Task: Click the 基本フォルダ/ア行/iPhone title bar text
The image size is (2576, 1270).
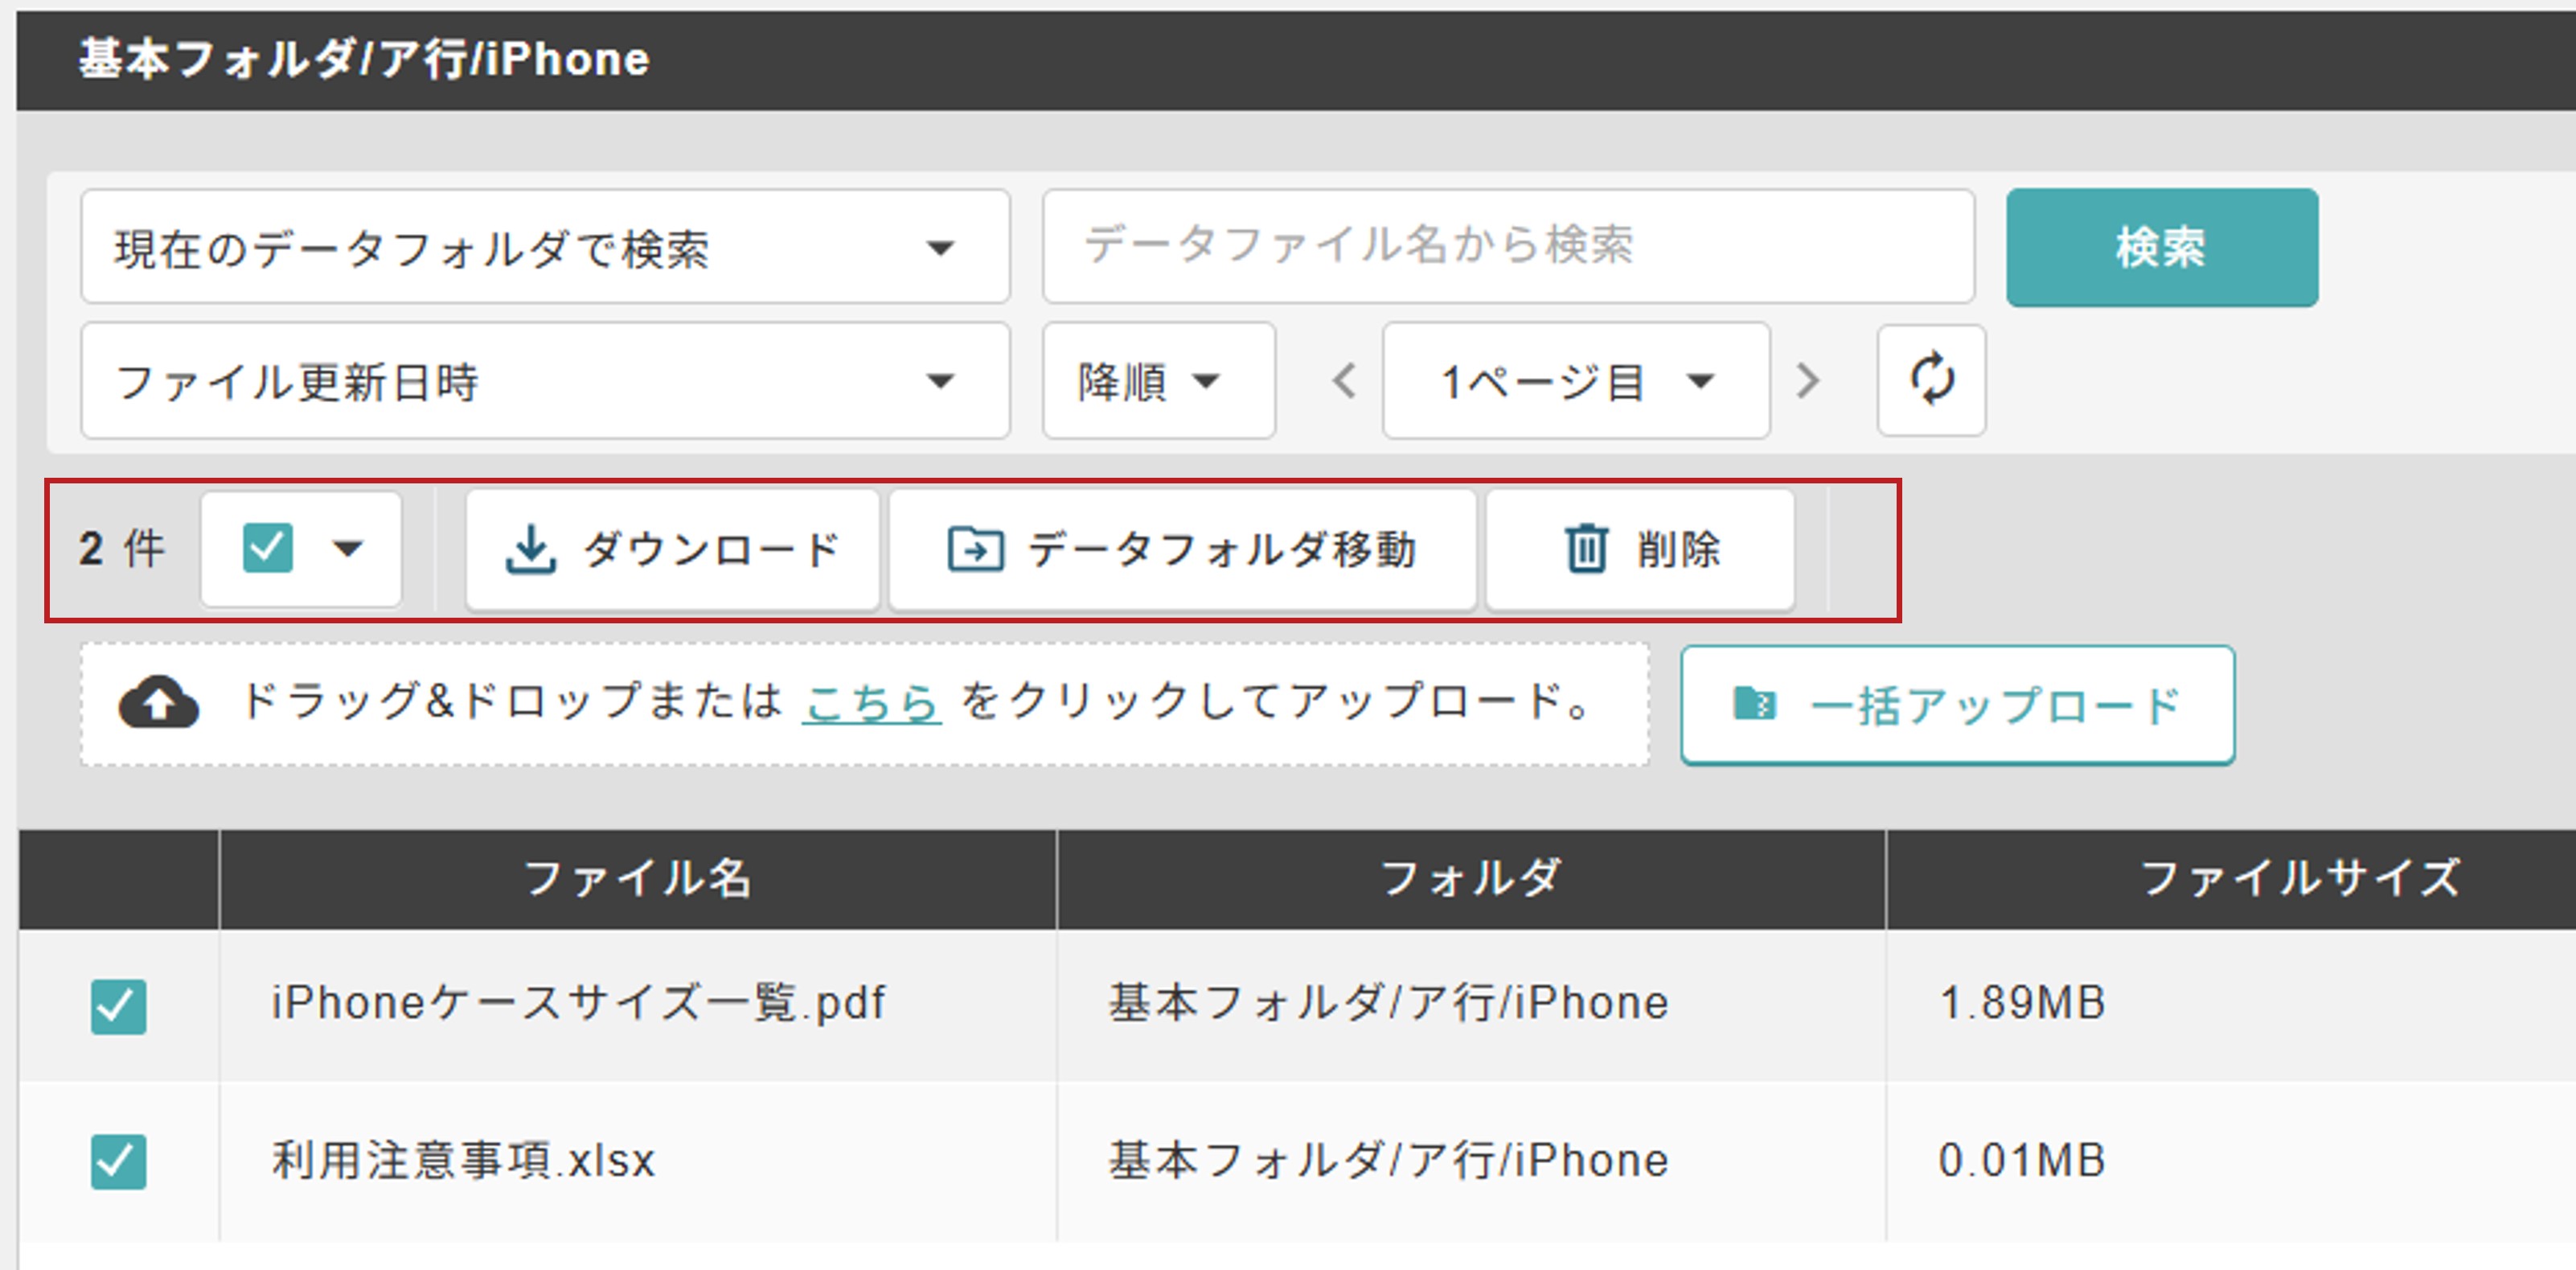Action: (364, 59)
